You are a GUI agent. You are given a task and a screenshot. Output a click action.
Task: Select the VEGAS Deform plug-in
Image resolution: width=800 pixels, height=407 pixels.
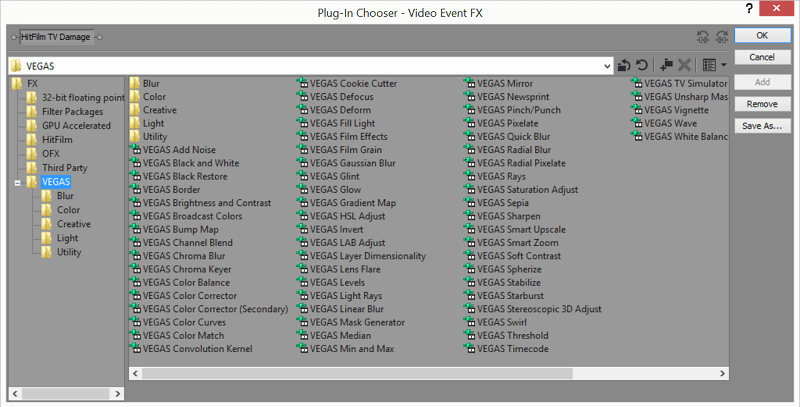click(x=334, y=110)
